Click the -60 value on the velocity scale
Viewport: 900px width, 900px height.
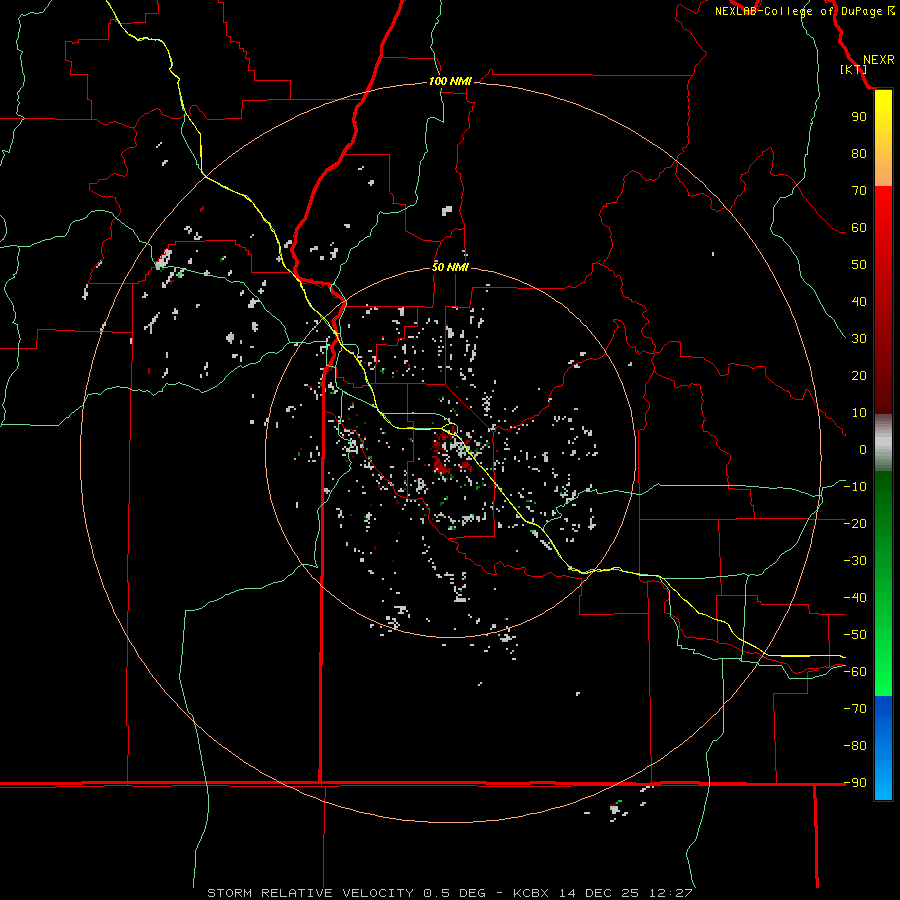pyautogui.click(x=855, y=672)
